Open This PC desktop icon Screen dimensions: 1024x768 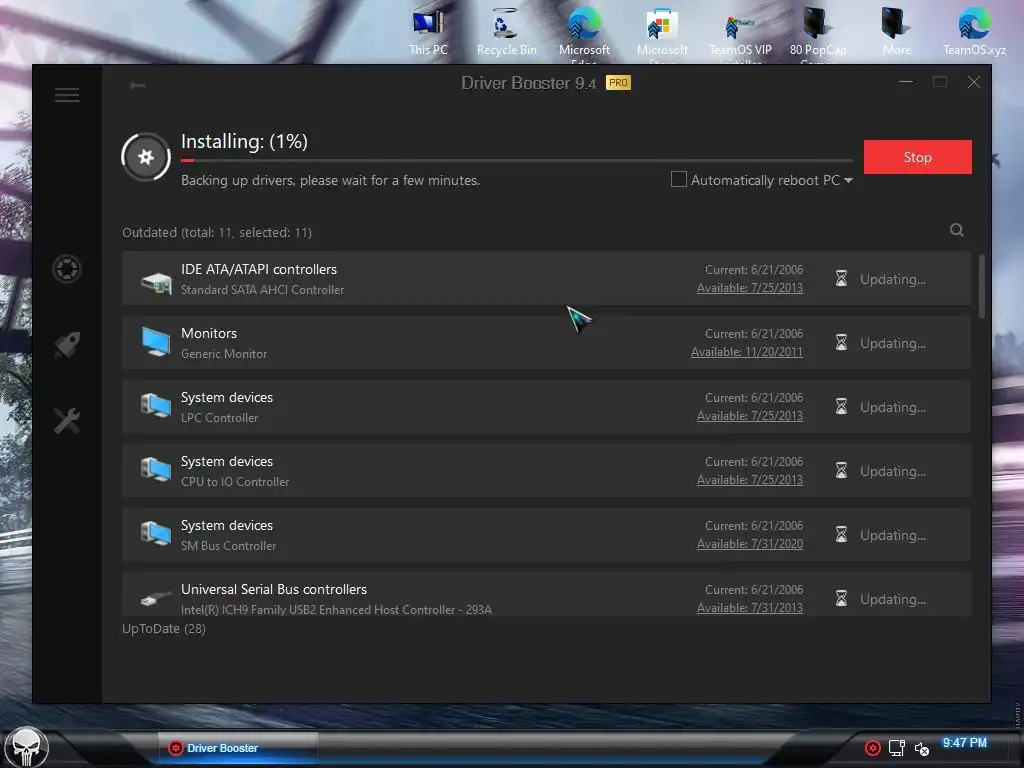click(428, 33)
